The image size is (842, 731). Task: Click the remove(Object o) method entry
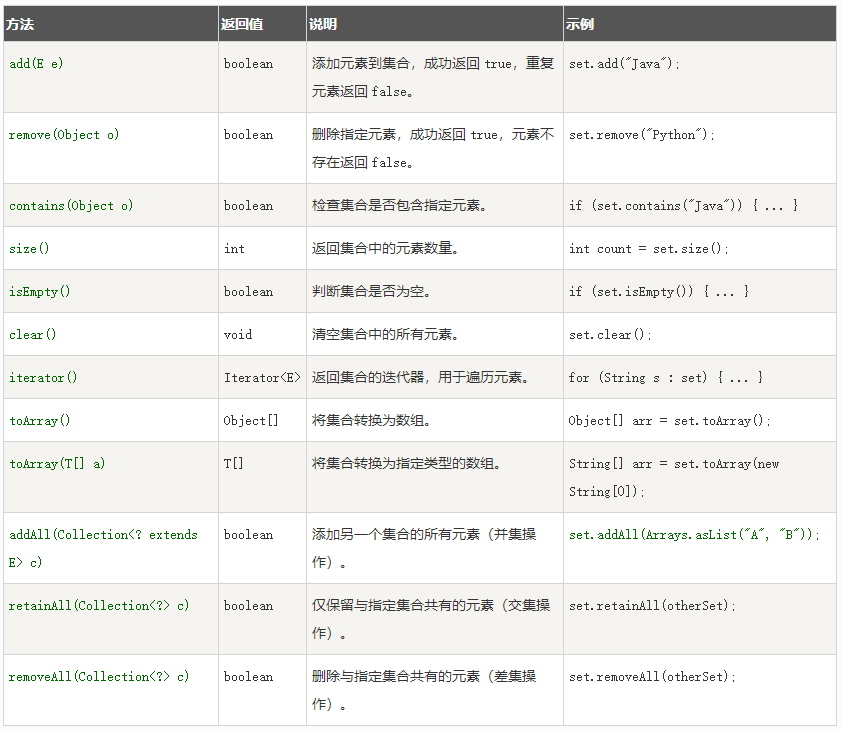click(64, 135)
